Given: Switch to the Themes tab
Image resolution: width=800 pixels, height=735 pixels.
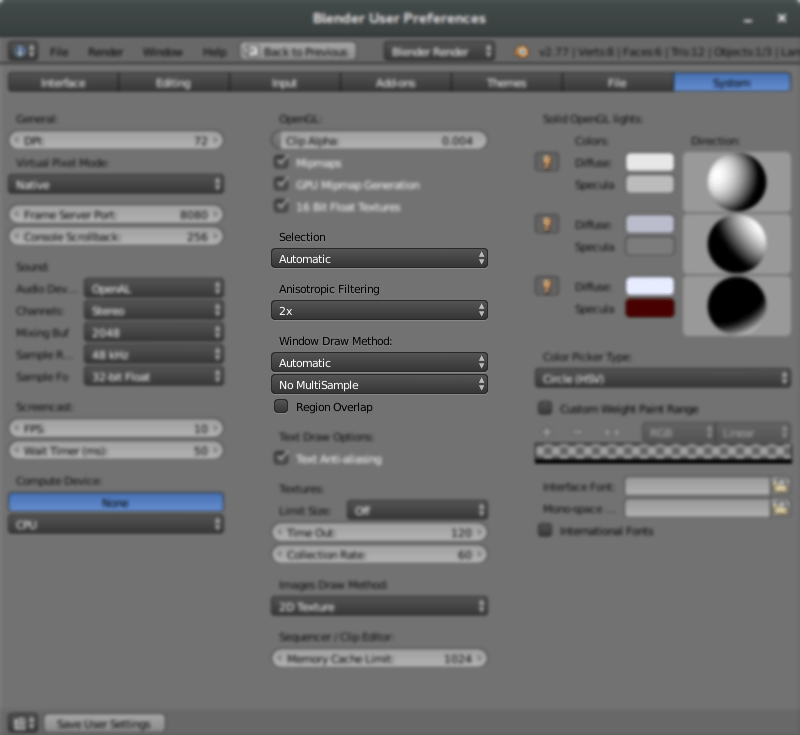Looking at the screenshot, I should tap(506, 83).
